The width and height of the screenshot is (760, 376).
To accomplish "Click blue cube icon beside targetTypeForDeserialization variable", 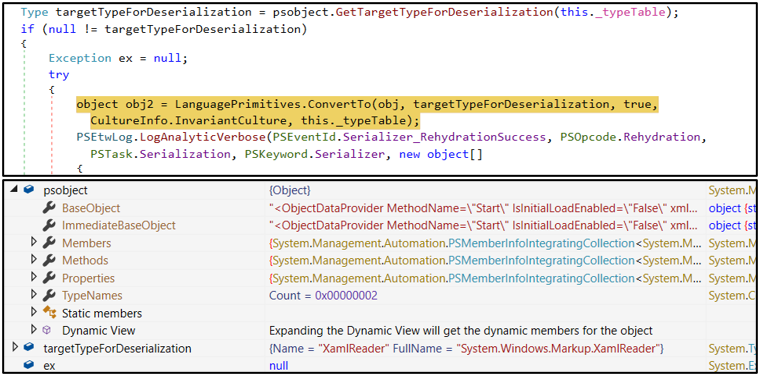I will tap(29, 347).
